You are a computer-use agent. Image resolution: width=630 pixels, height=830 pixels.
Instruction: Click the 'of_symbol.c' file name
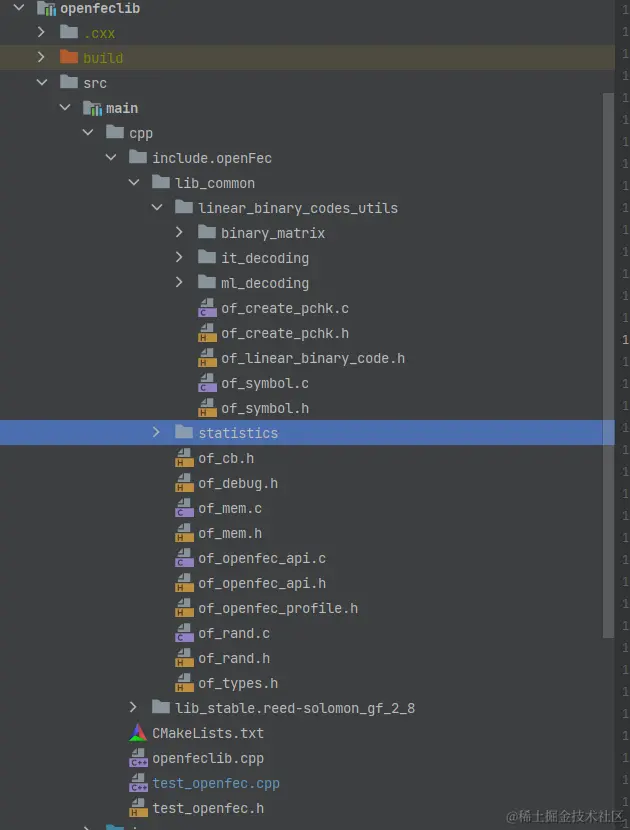pos(265,383)
